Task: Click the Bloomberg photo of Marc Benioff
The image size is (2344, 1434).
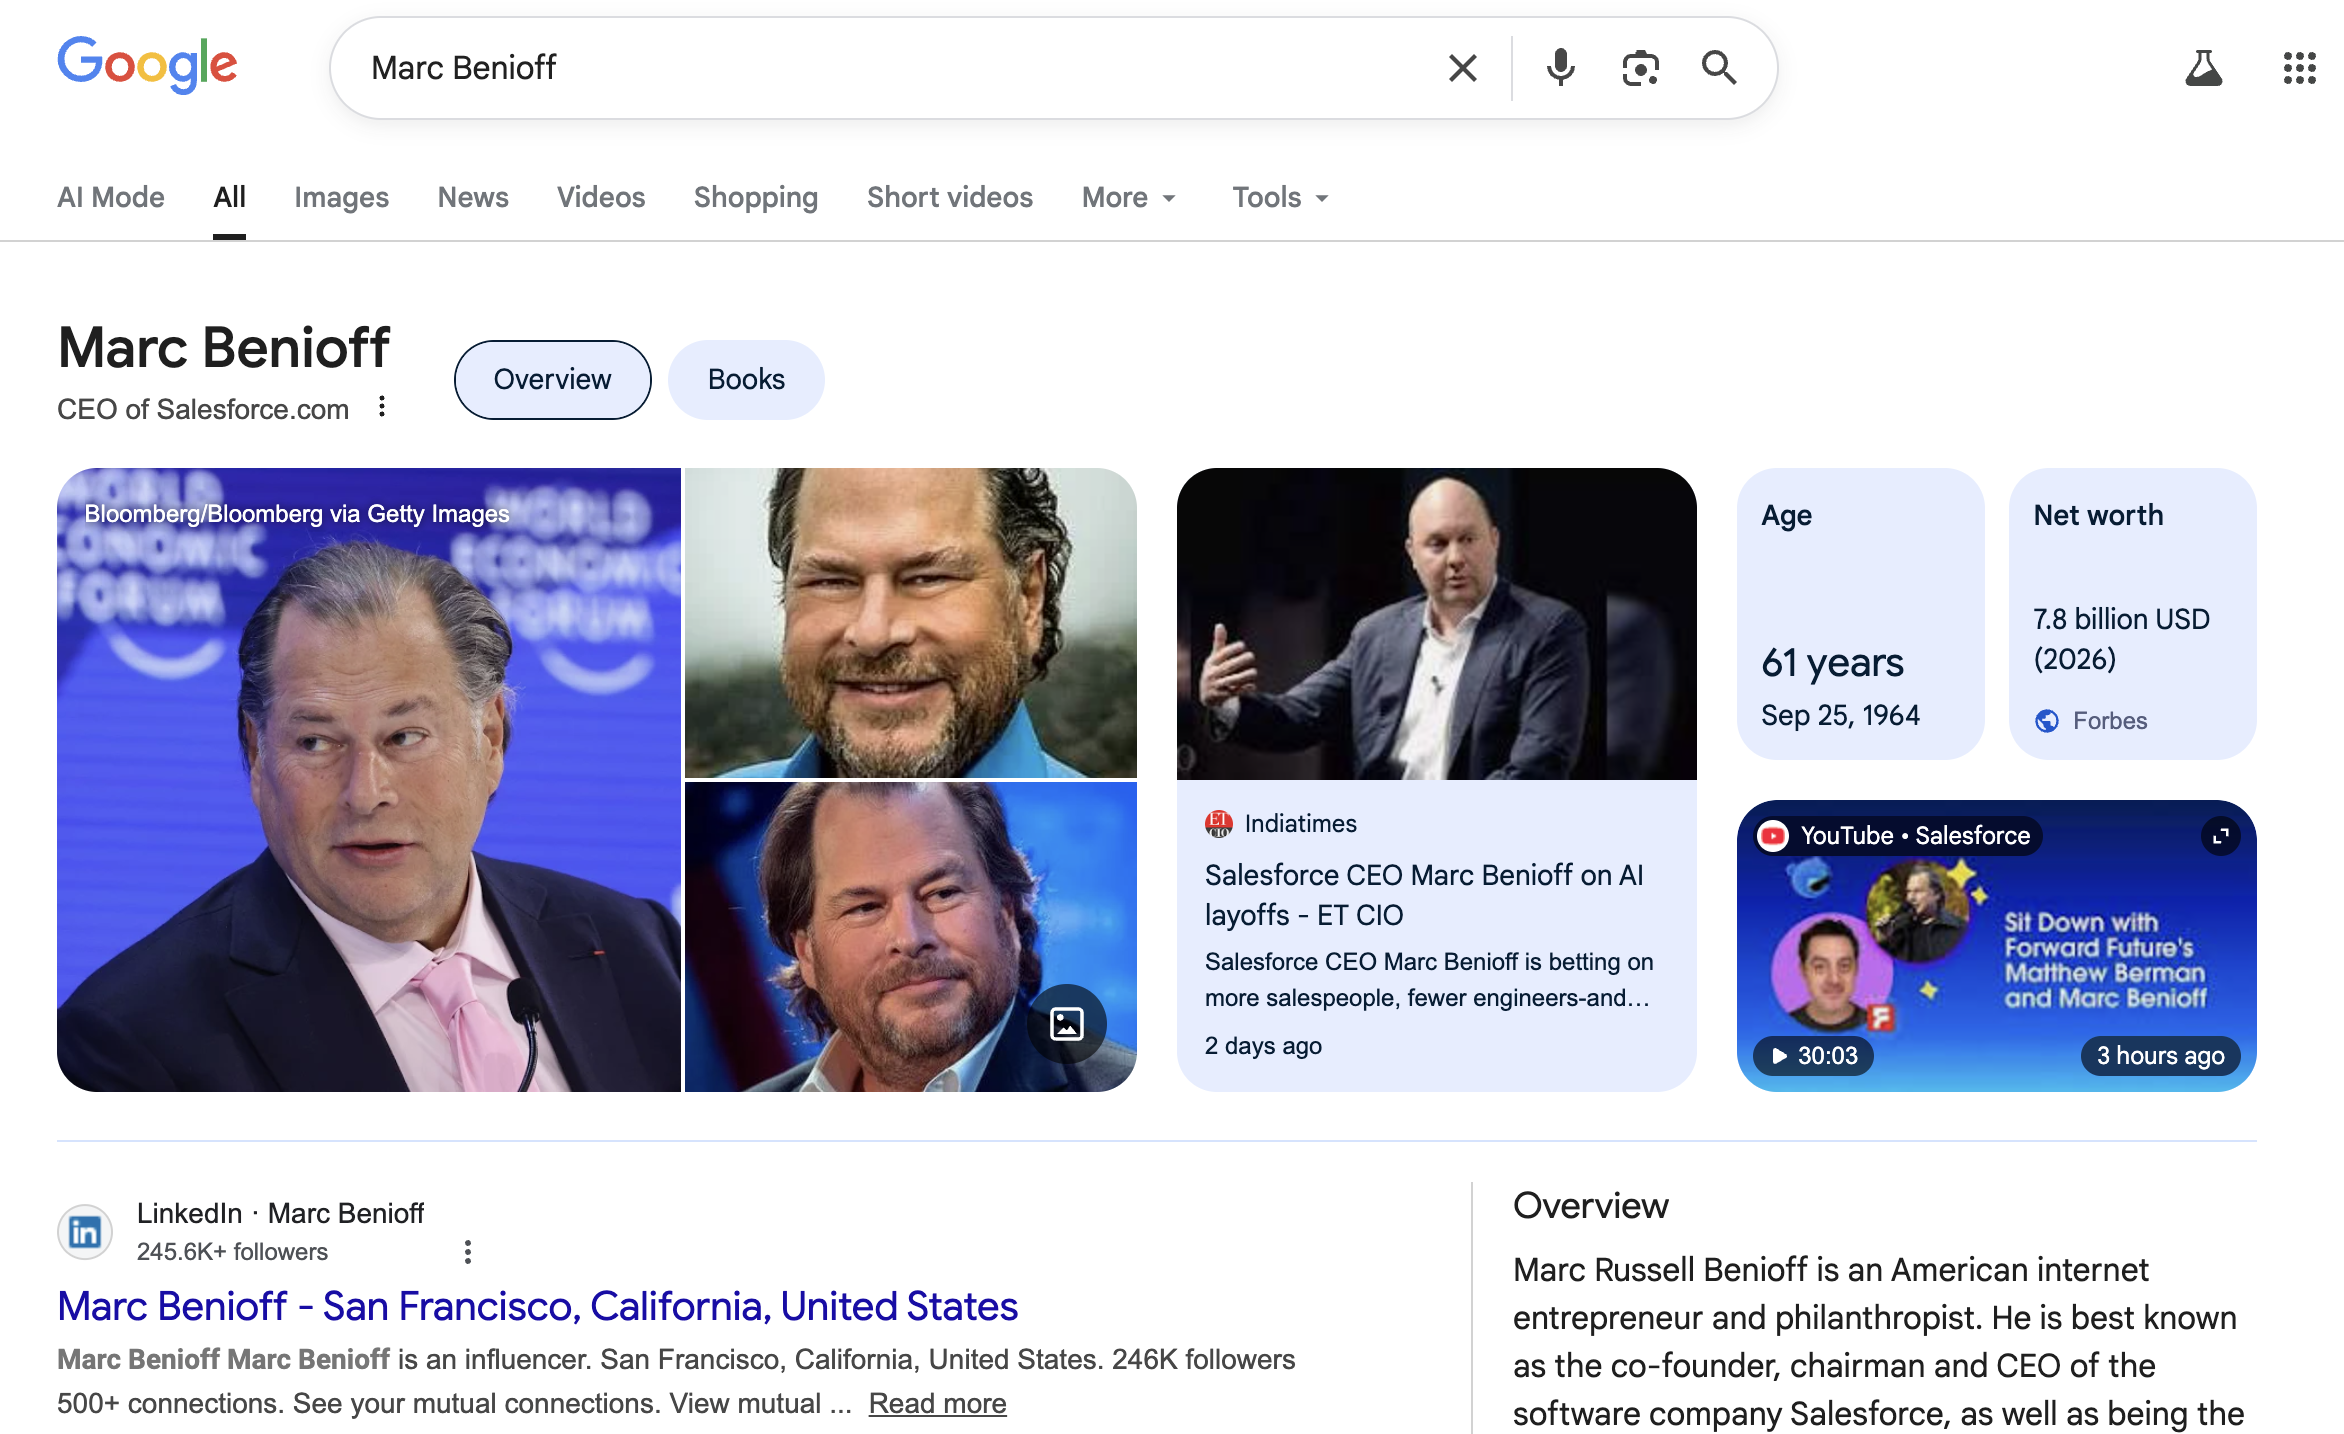Action: 369,779
